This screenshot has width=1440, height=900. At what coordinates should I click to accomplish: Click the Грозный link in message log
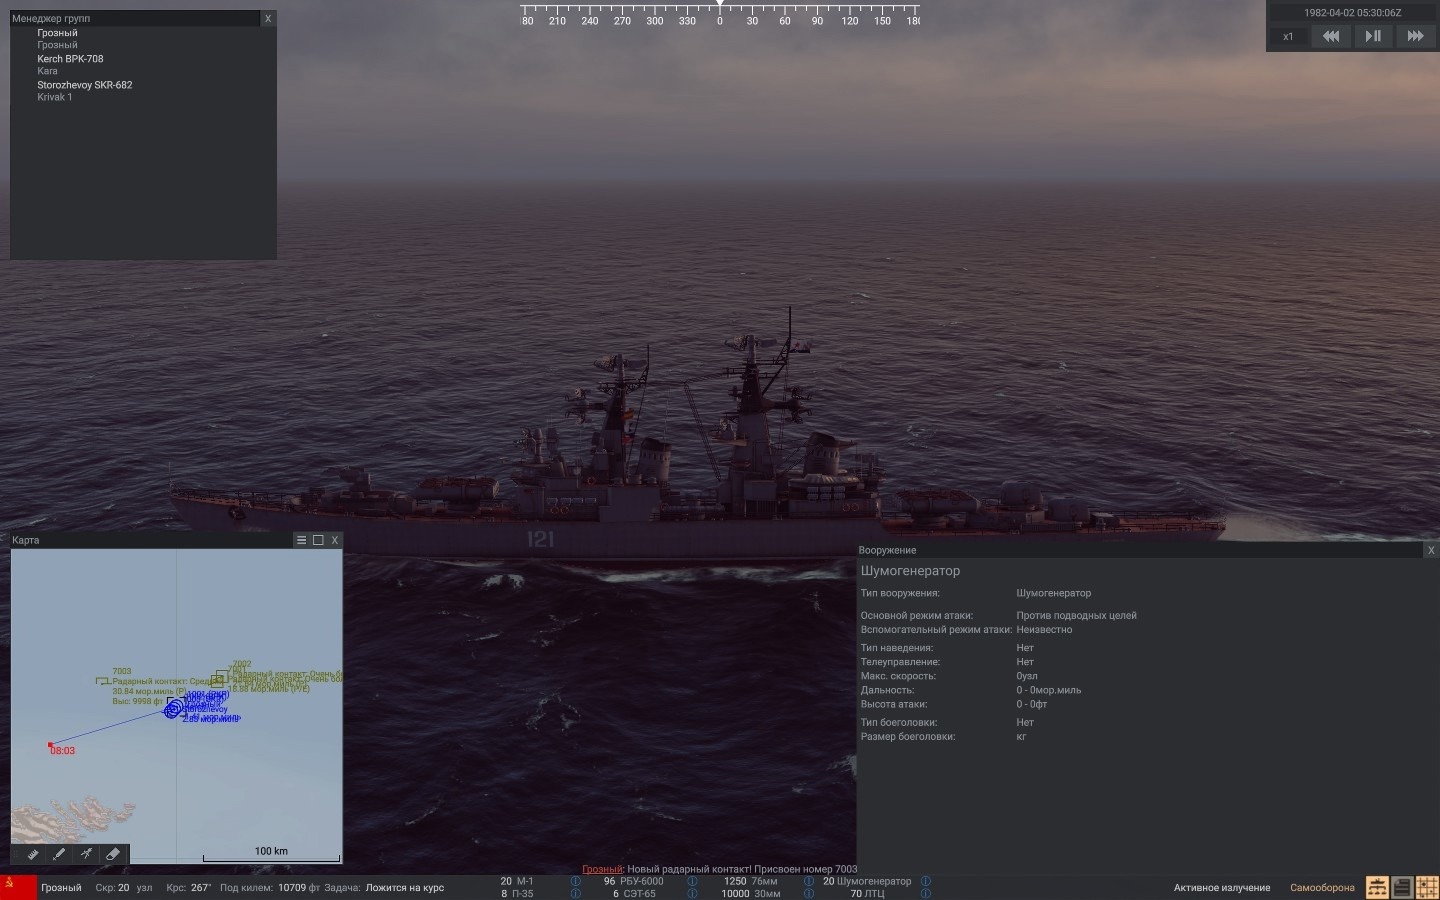click(602, 869)
